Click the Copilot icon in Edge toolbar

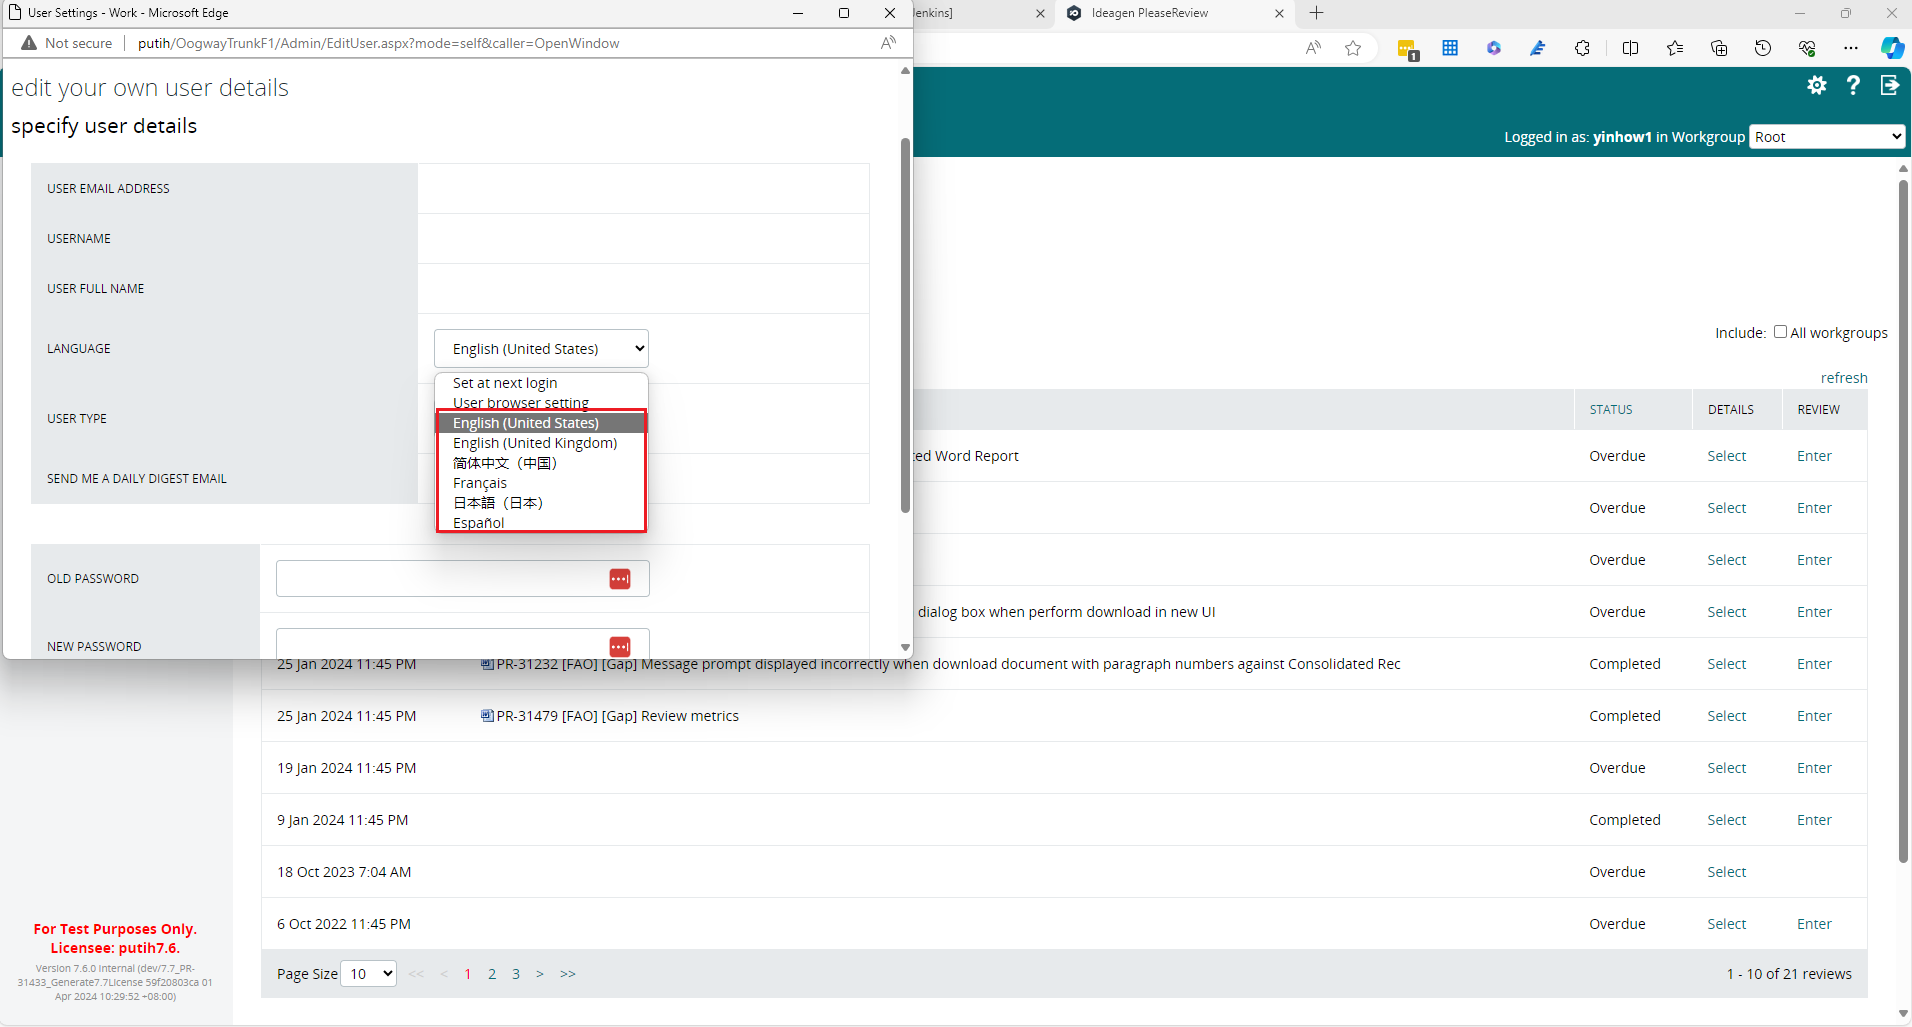[x=1891, y=48]
